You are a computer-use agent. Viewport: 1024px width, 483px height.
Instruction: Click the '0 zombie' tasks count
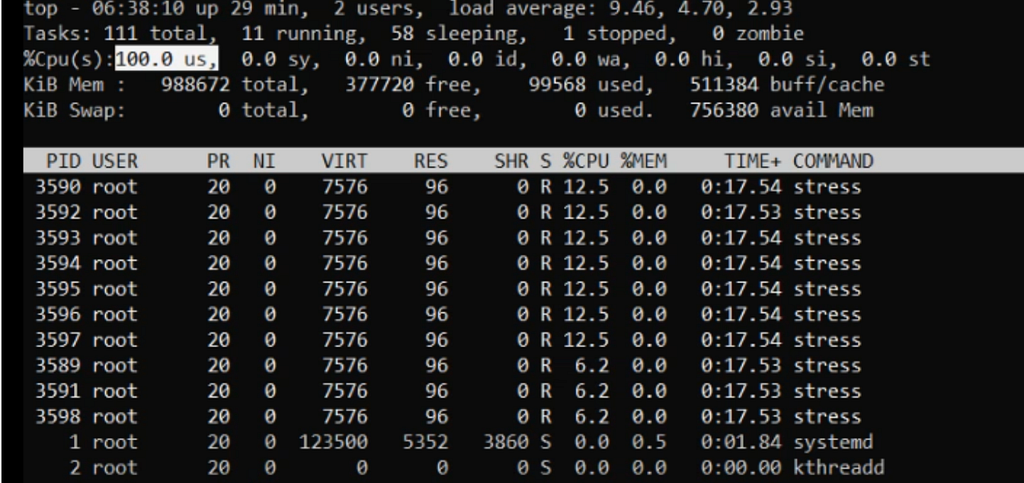(x=759, y=33)
